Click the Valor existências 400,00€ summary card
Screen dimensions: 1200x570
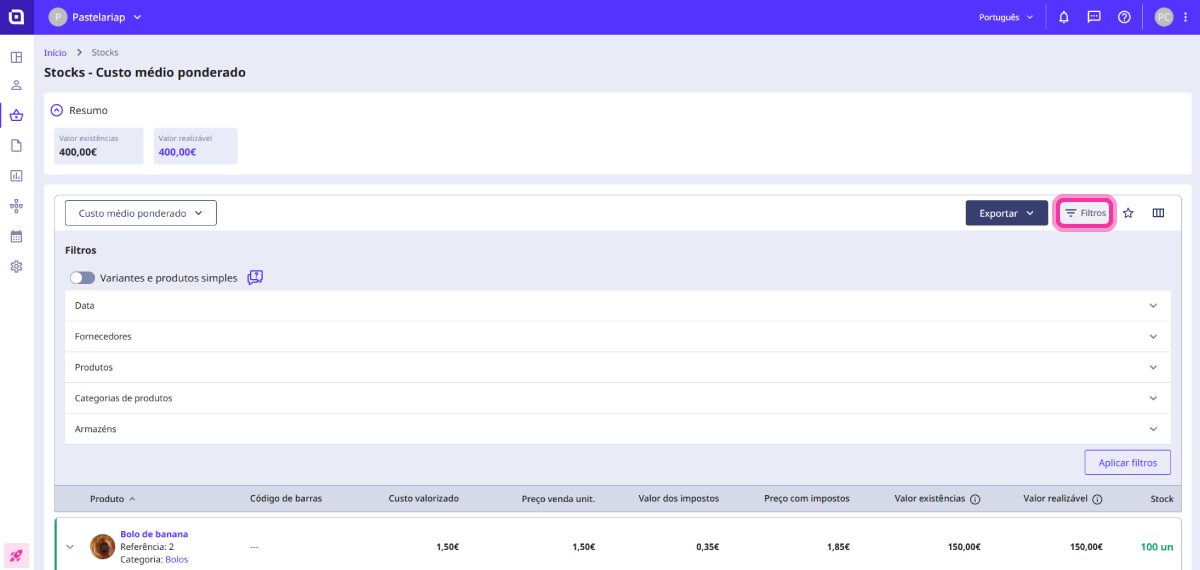[99, 146]
